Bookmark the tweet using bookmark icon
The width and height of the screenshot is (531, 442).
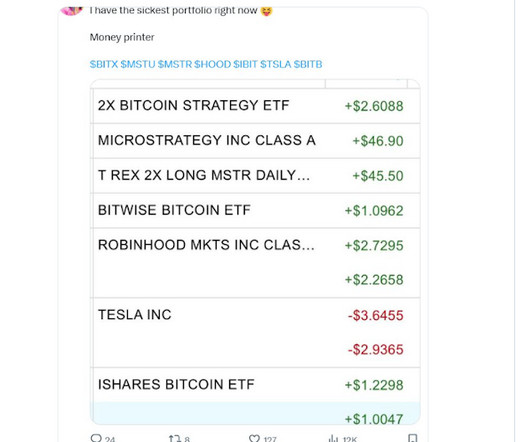point(412,438)
